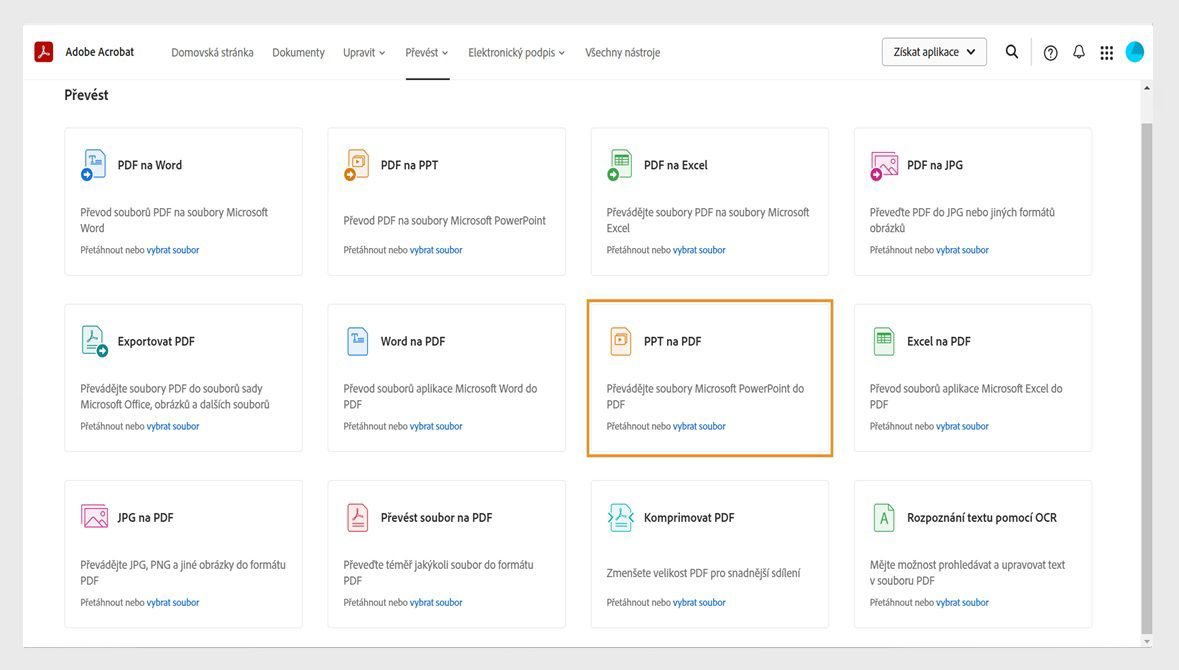Open the apps grid icon
The height and width of the screenshot is (670, 1179).
click(x=1106, y=53)
